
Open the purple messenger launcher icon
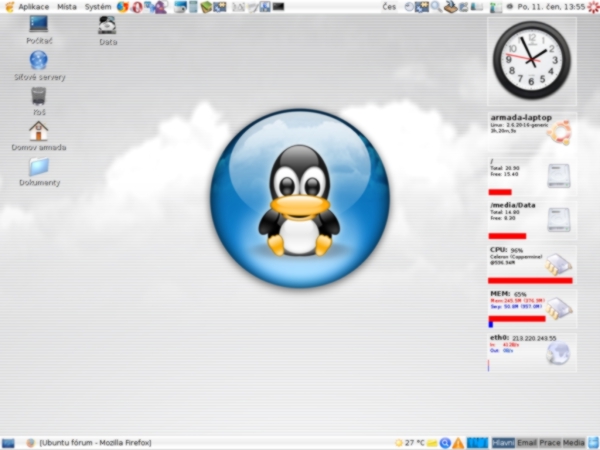coord(161,7)
